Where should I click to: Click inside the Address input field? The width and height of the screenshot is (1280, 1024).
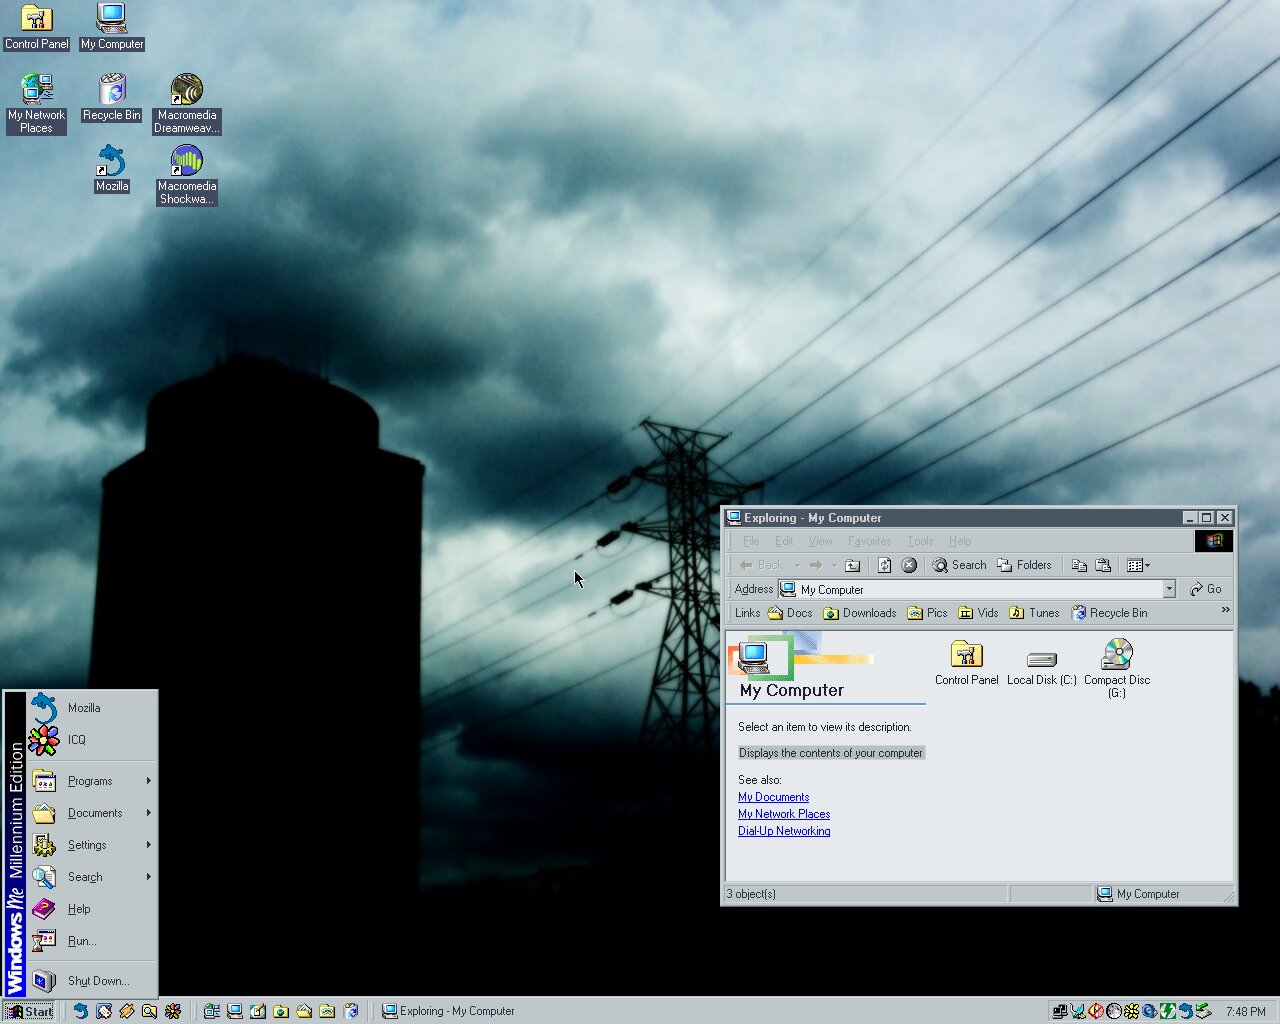coord(980,590)
